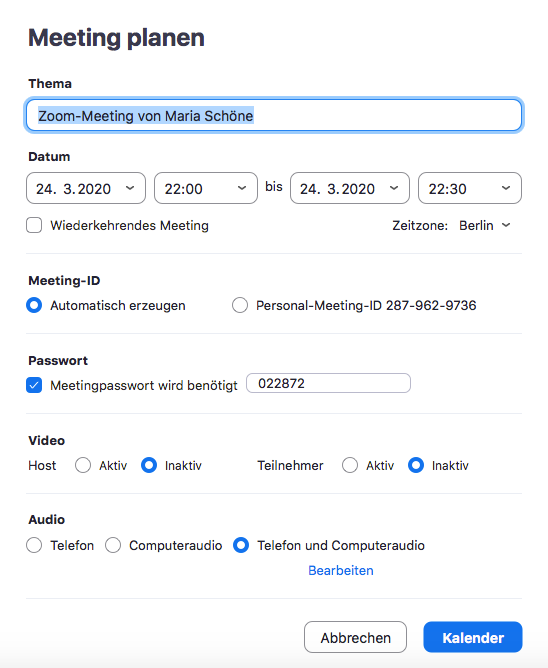Viewport: 548px width, 668px height.
Task: Expand the 22:00 start time dropdown
Action: point(205,188)
